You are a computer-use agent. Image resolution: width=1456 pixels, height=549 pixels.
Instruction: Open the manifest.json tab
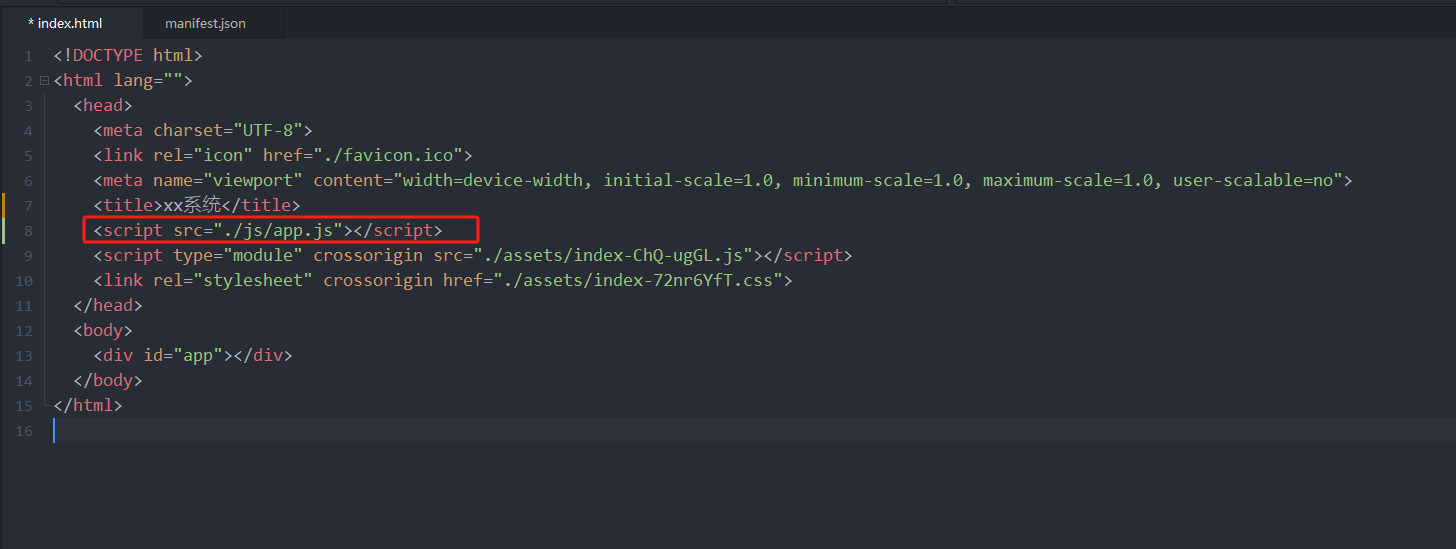(205, 23)
